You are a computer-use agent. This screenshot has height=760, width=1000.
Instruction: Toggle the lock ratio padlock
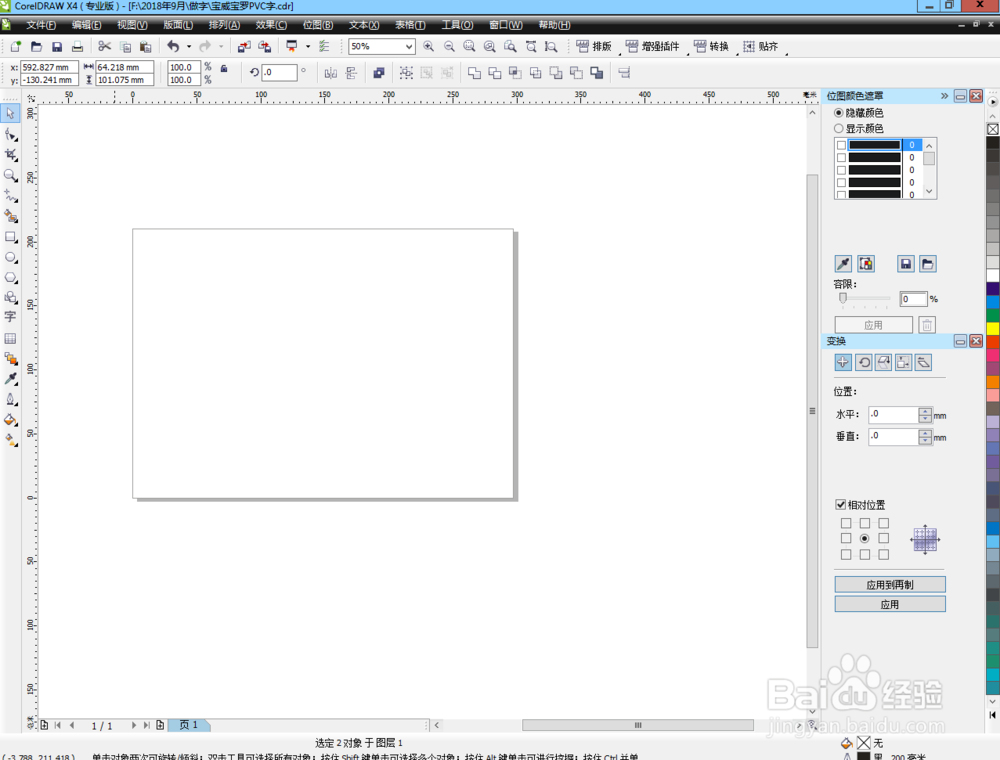point(224,68)
